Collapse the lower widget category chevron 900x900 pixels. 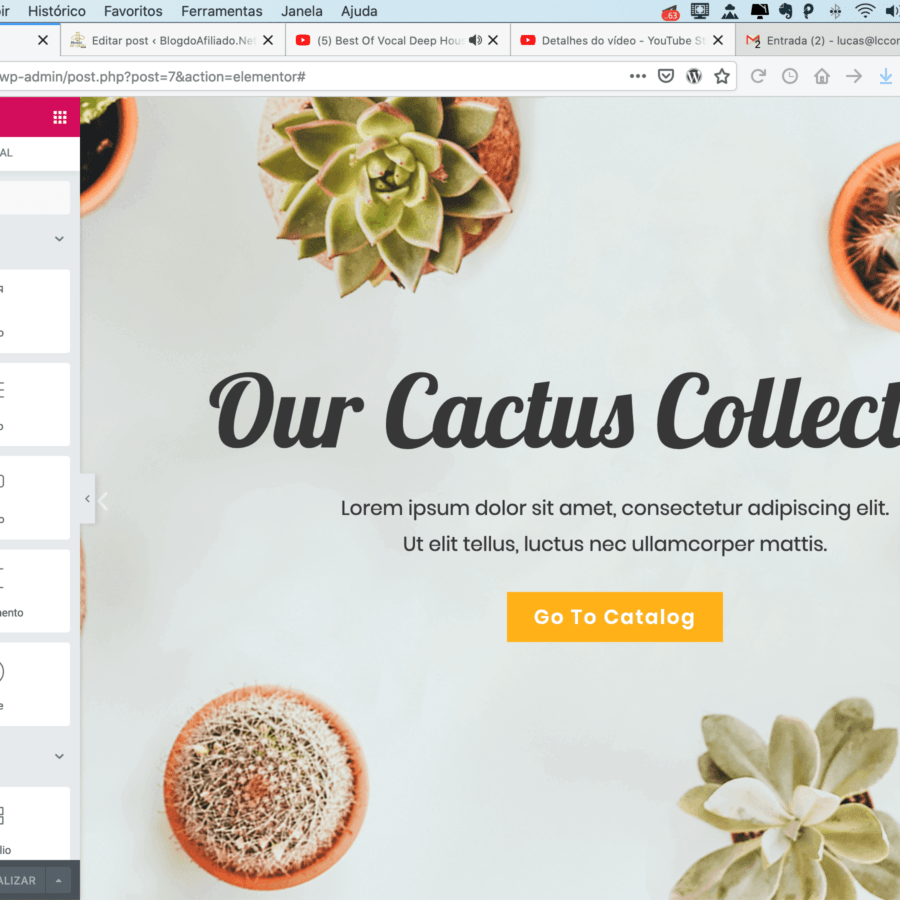click(59, 756)
